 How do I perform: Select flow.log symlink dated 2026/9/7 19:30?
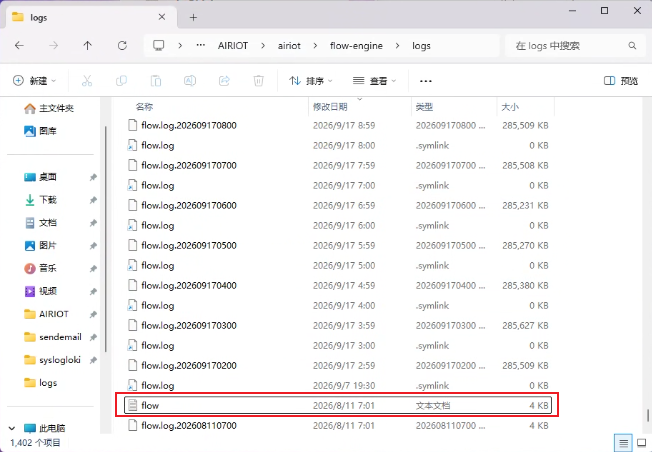[x=338, y=385]
